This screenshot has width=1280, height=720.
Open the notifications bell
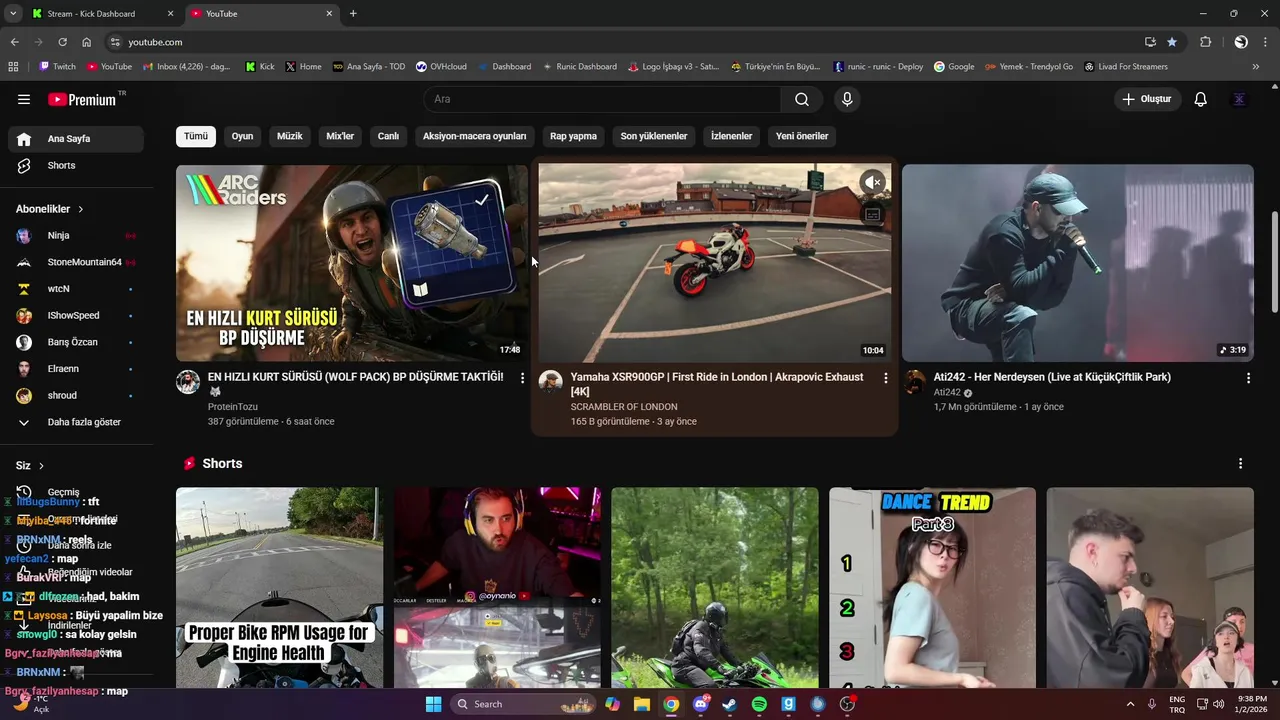pos(1201,99)
